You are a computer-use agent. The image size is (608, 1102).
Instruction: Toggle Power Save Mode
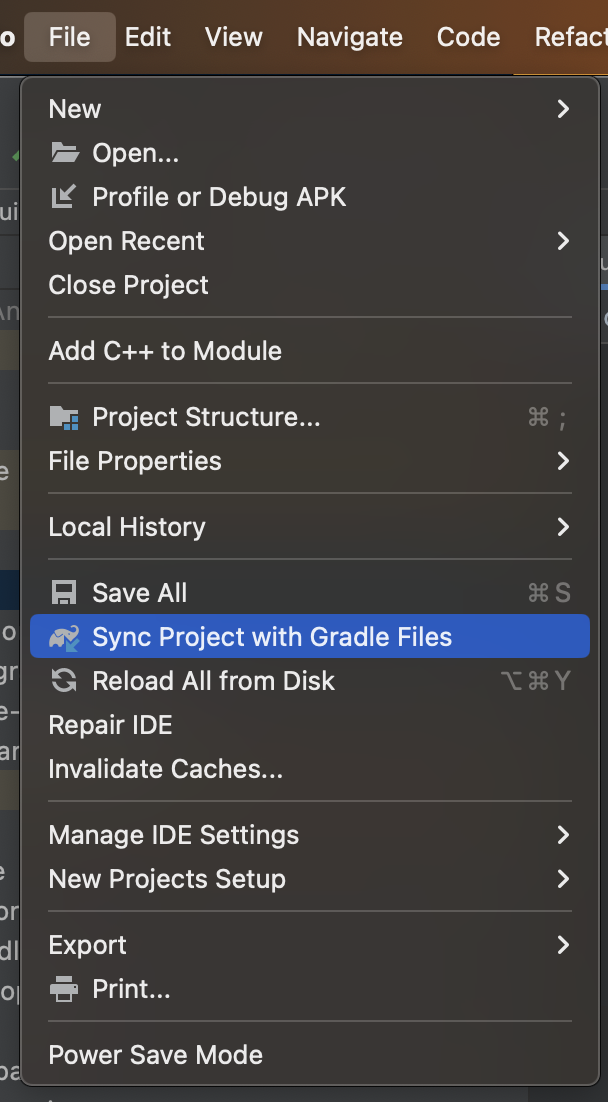pyautogui.click(x=155, y=1055)
